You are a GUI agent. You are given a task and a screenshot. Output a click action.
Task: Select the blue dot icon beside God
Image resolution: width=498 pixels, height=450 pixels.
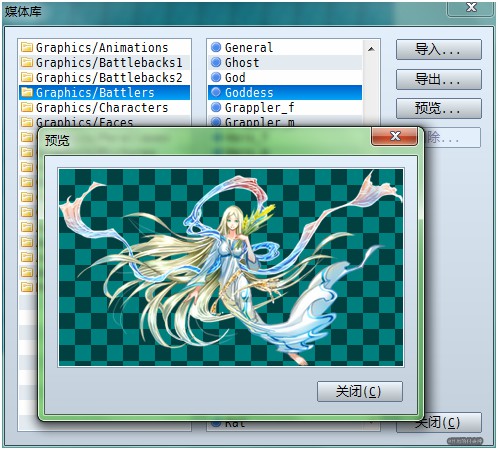216,77
